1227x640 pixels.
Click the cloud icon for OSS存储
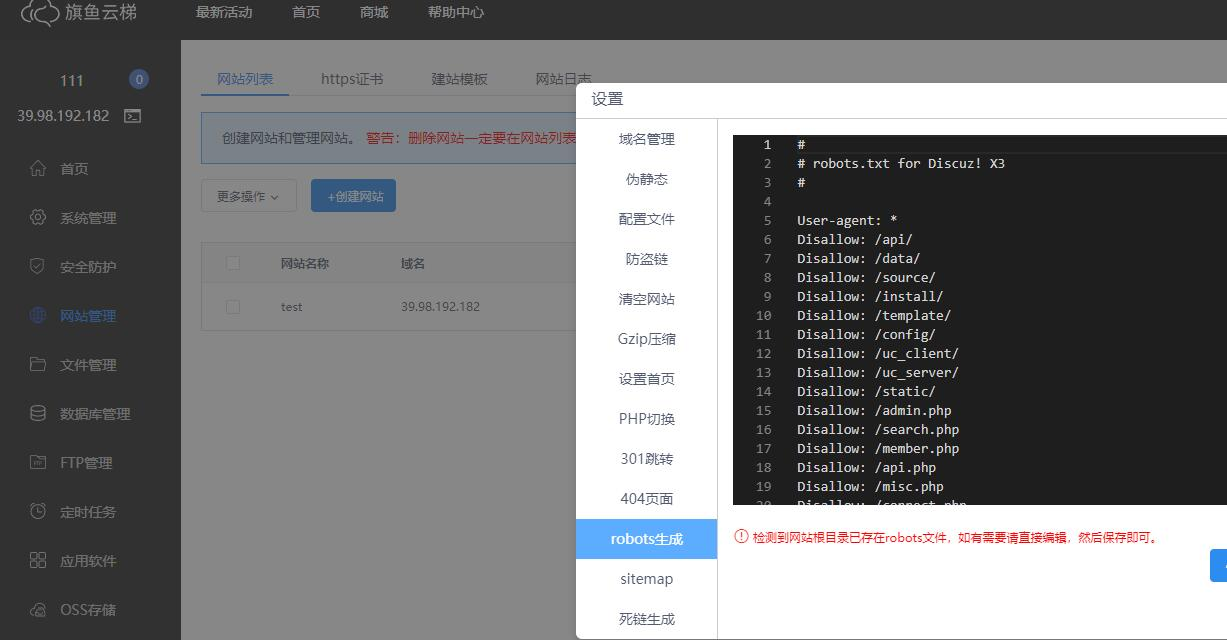(38, 609)
